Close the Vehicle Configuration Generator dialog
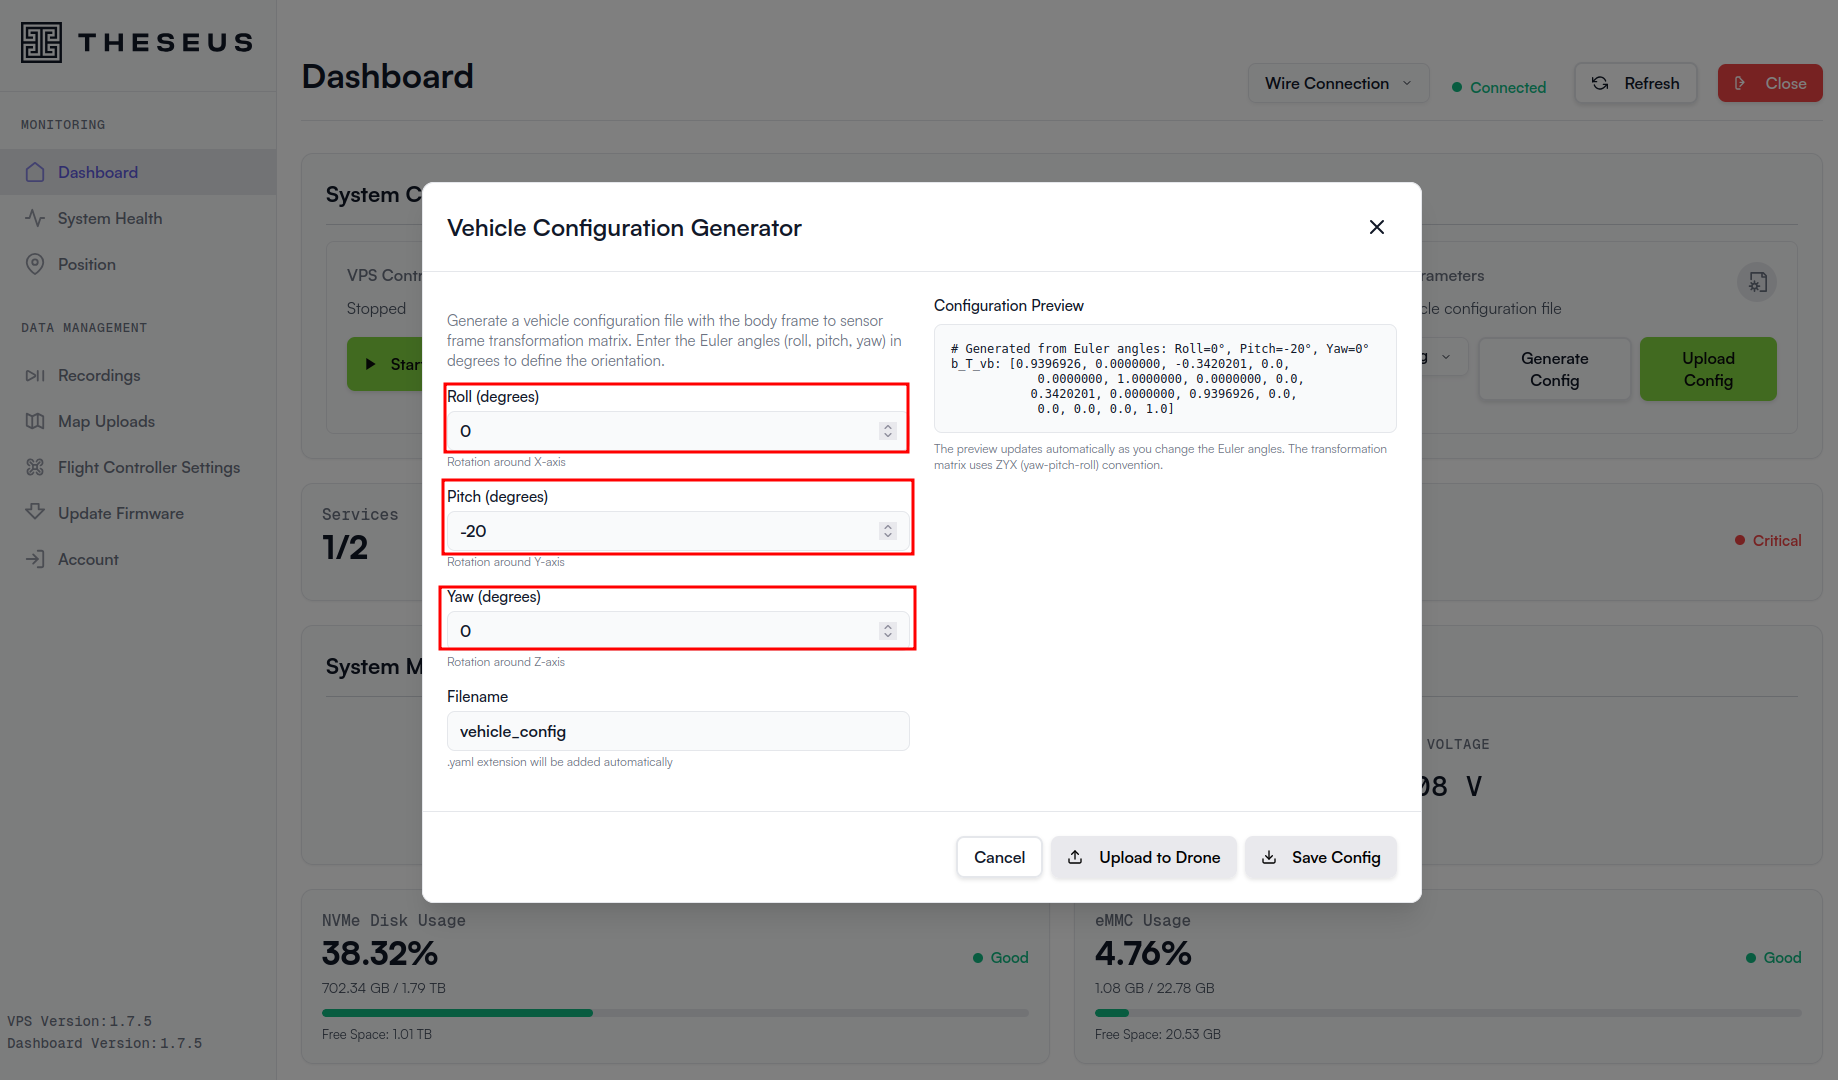This screenshot has height=1080, width=1838. point(1377,228)
